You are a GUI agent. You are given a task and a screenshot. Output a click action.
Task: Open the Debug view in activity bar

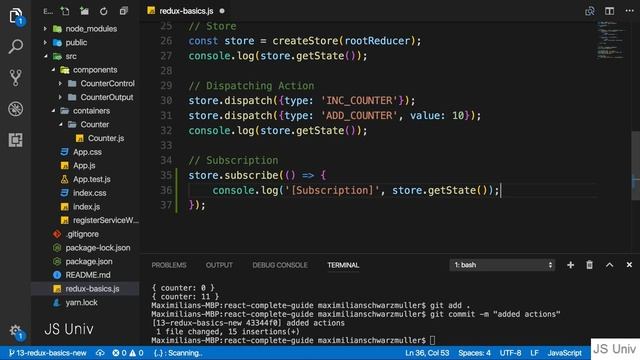click(16, 109)
